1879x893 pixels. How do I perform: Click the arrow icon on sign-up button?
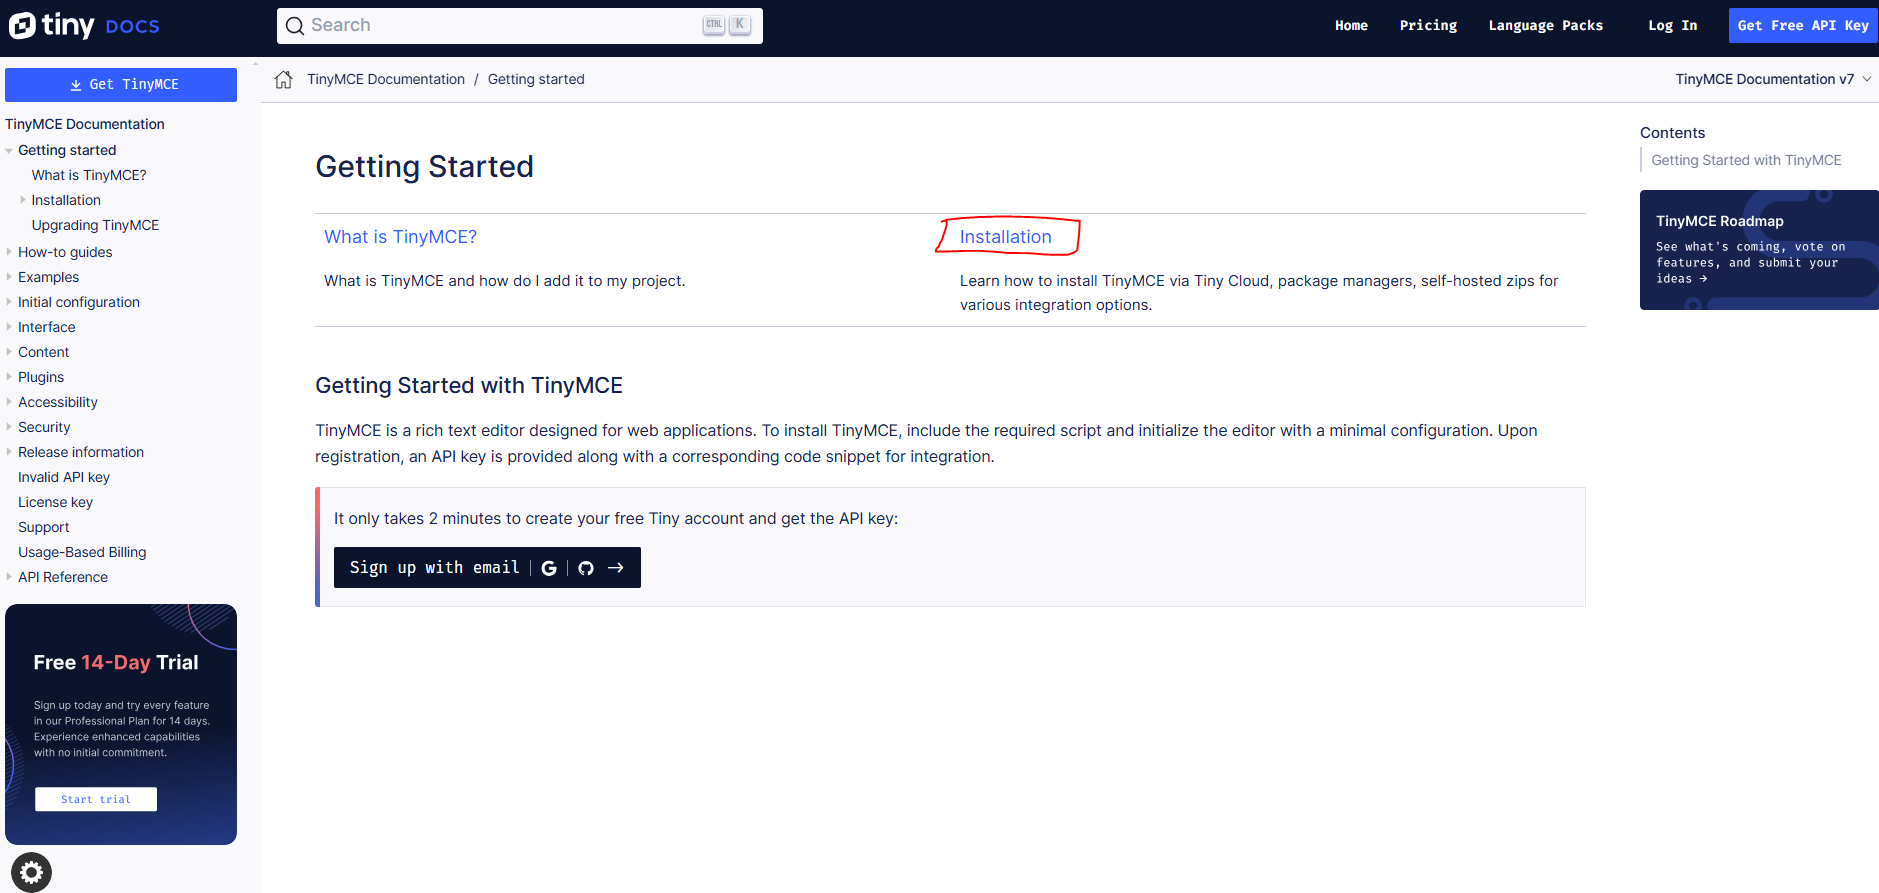[616, 568]
